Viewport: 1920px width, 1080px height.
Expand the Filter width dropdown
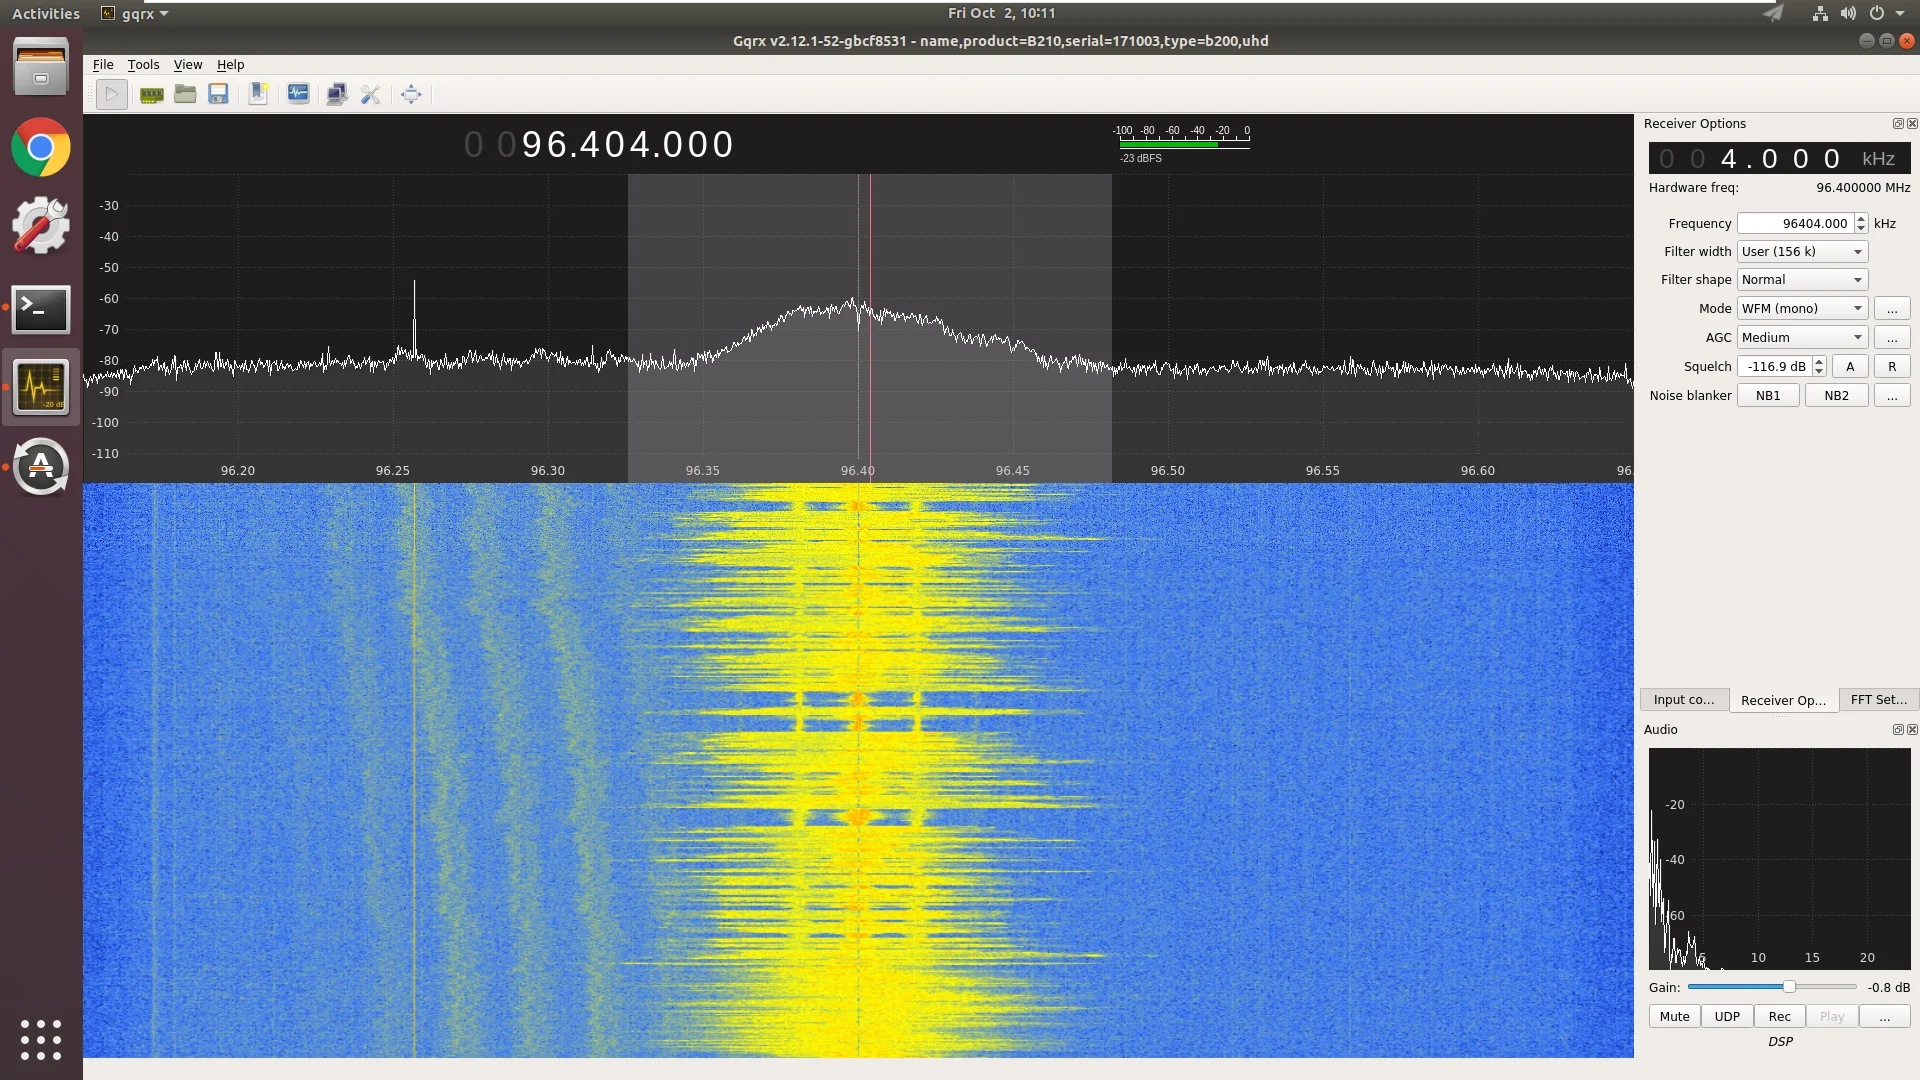1802,252
